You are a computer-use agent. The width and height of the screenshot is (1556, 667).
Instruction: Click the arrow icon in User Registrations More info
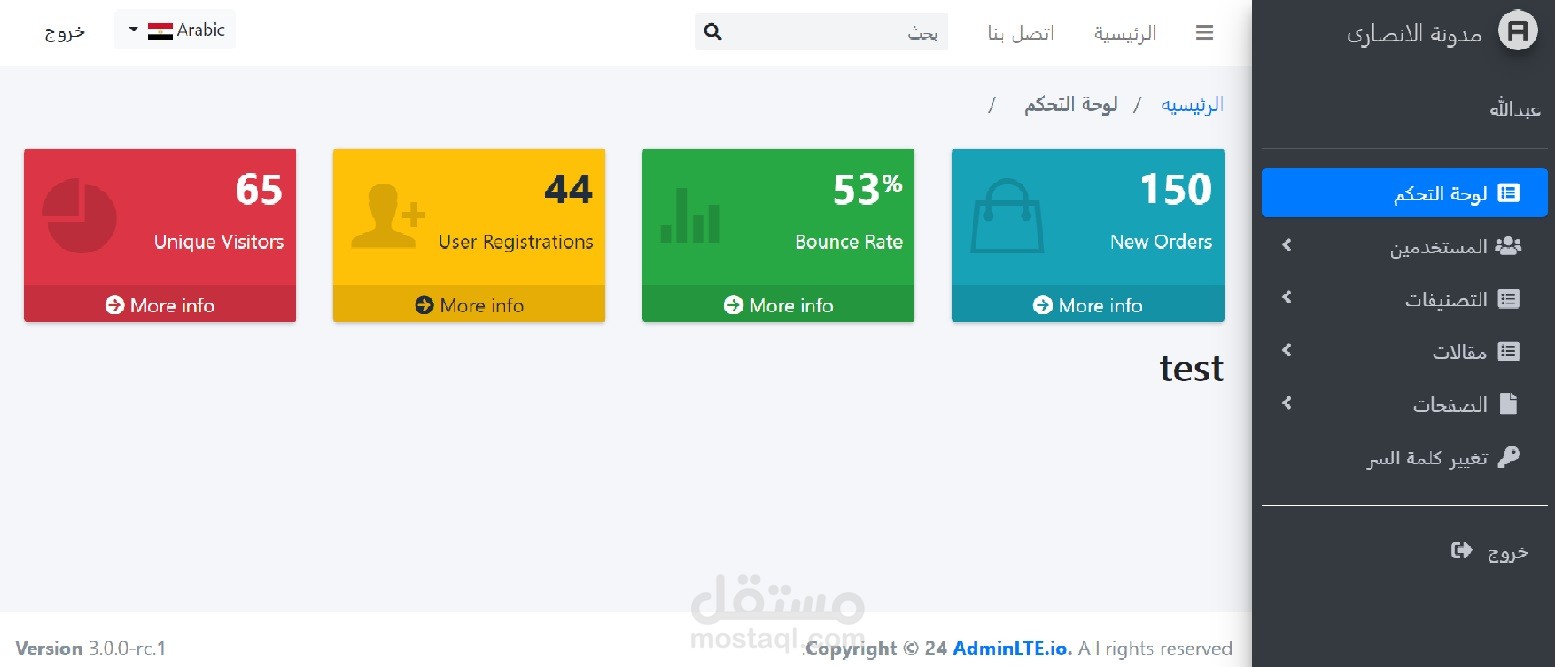coord(424,305)
